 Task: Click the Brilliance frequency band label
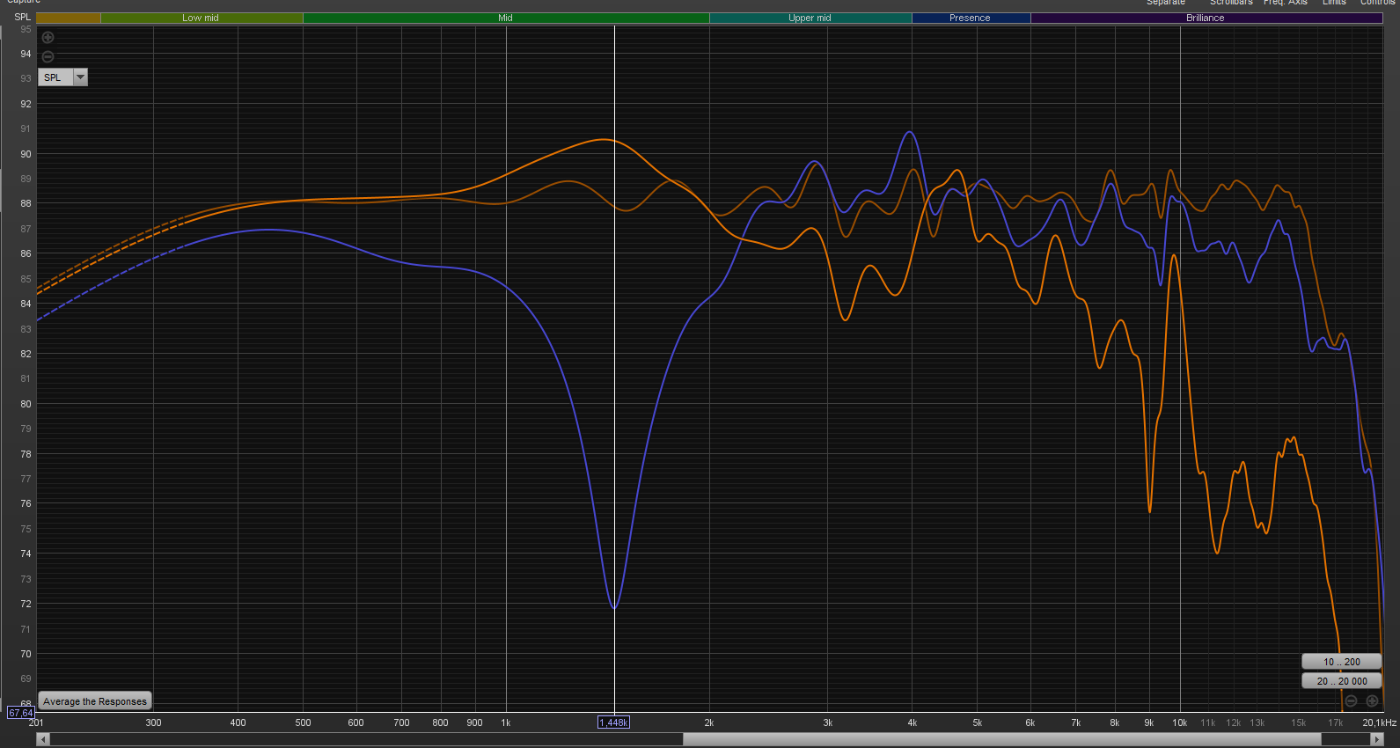pos(1205,18)
